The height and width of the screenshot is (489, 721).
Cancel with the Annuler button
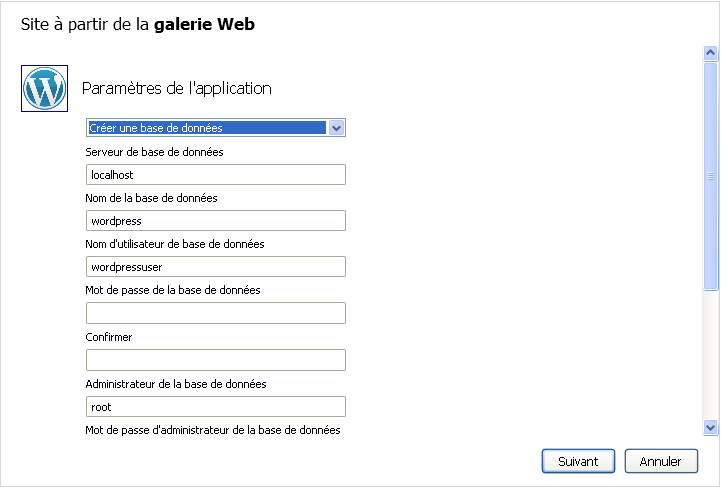click(660, 461)
